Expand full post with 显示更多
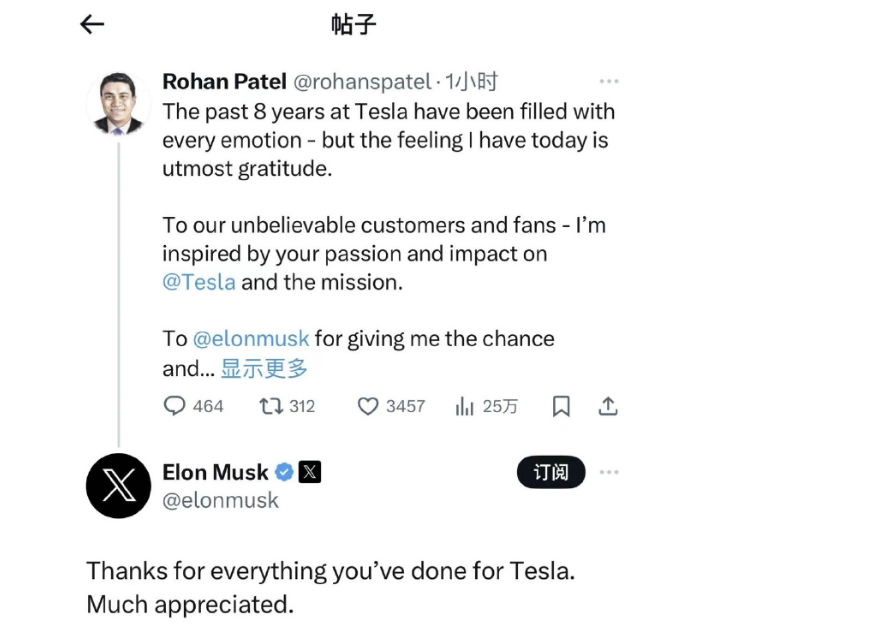Image resolution: width=886 pixels, height=642 pixels. pyautogui.click(x=264, y=368)
